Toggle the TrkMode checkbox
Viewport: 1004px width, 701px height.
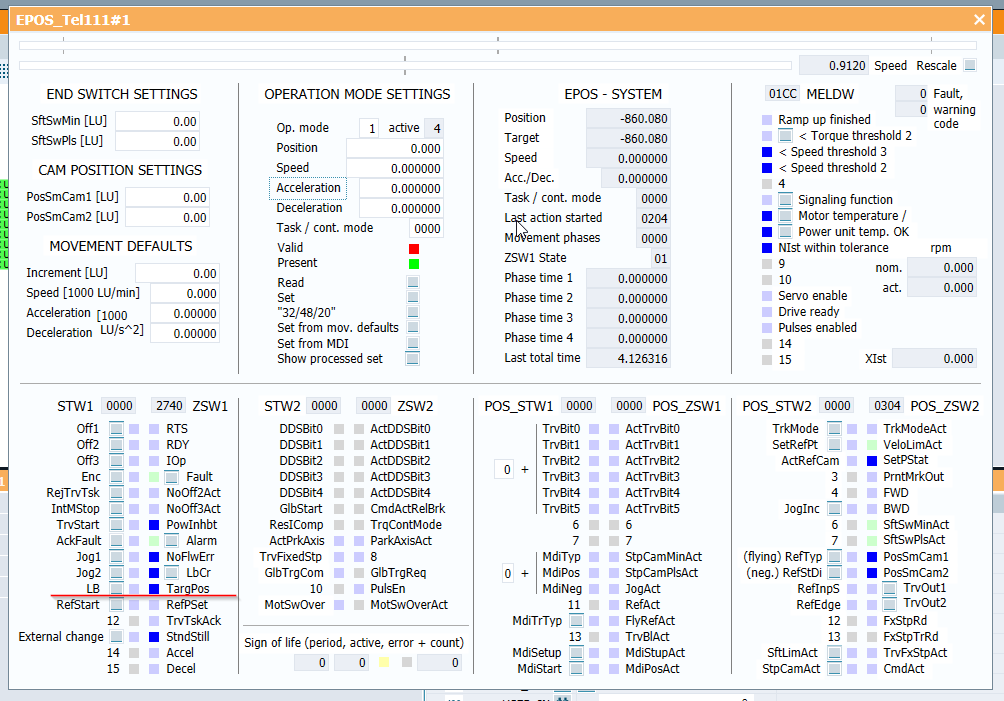[834, 428]
